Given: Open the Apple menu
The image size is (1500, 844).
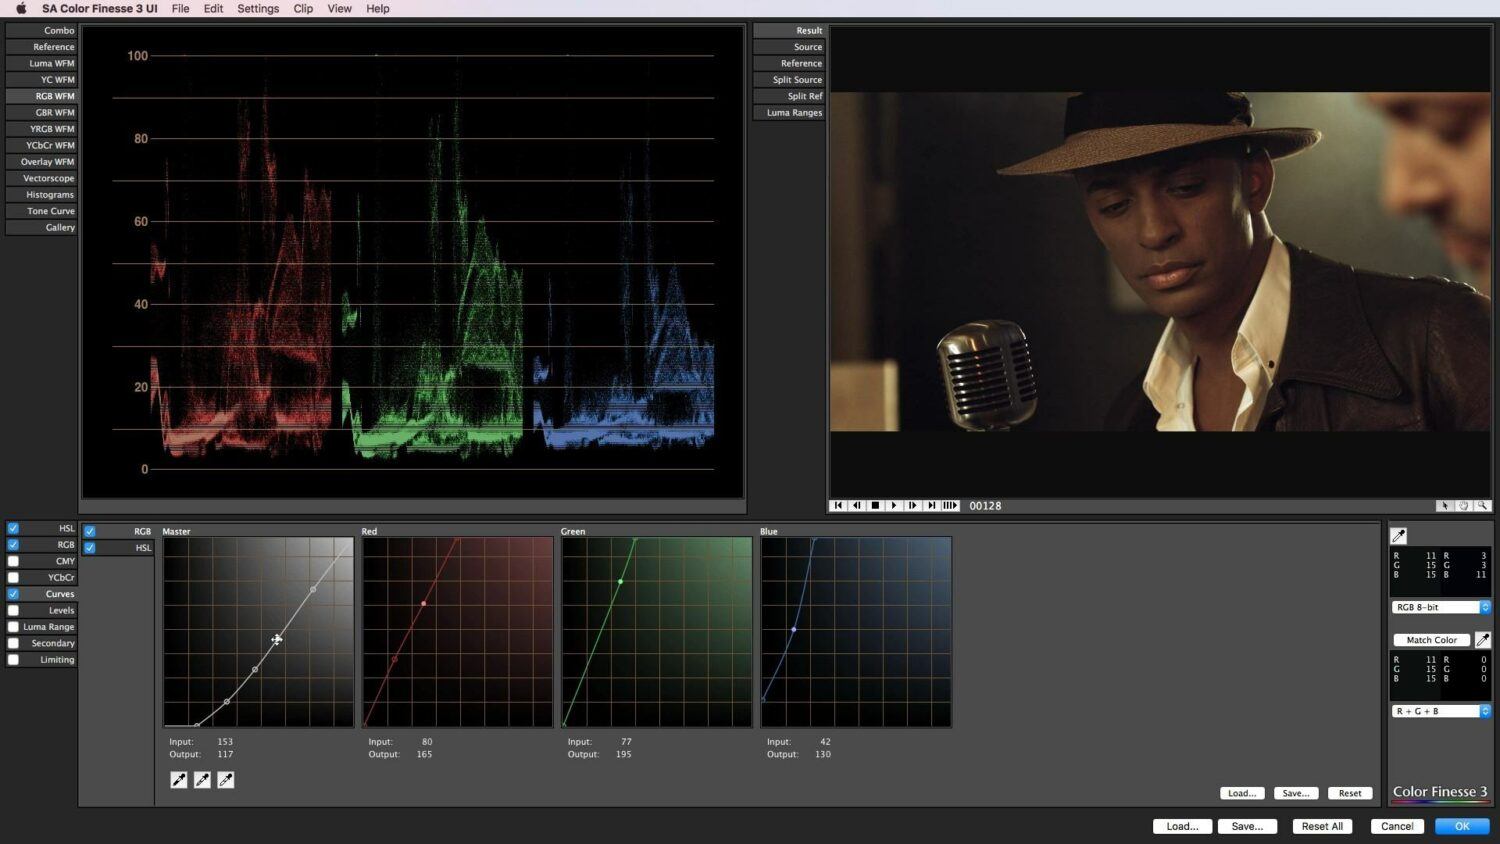Looking at the screenshot, I should [x=20, y=8].
